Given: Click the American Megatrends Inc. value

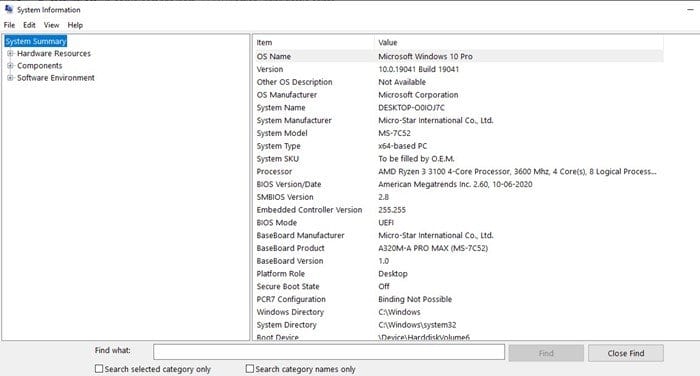Looking at the screenshot, I should 455,184.
